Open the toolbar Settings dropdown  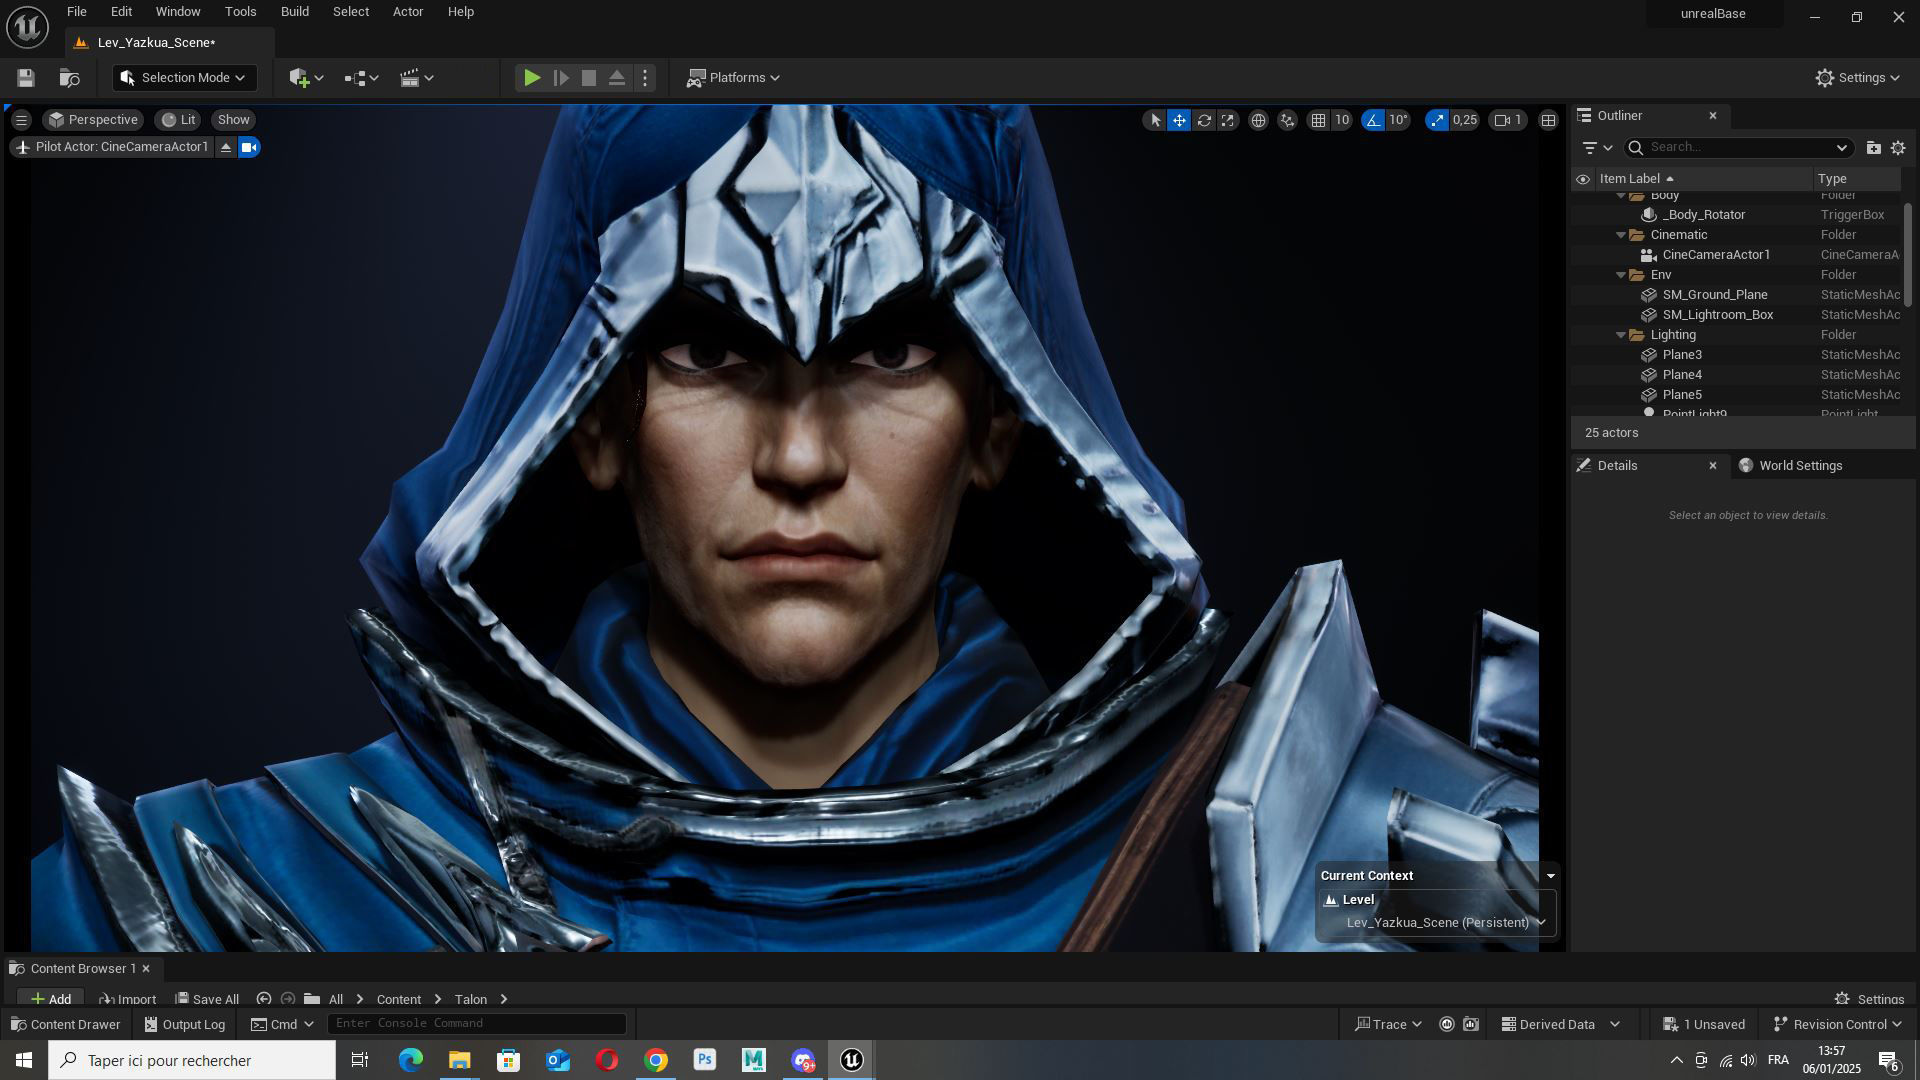(x=1857, y=78)
